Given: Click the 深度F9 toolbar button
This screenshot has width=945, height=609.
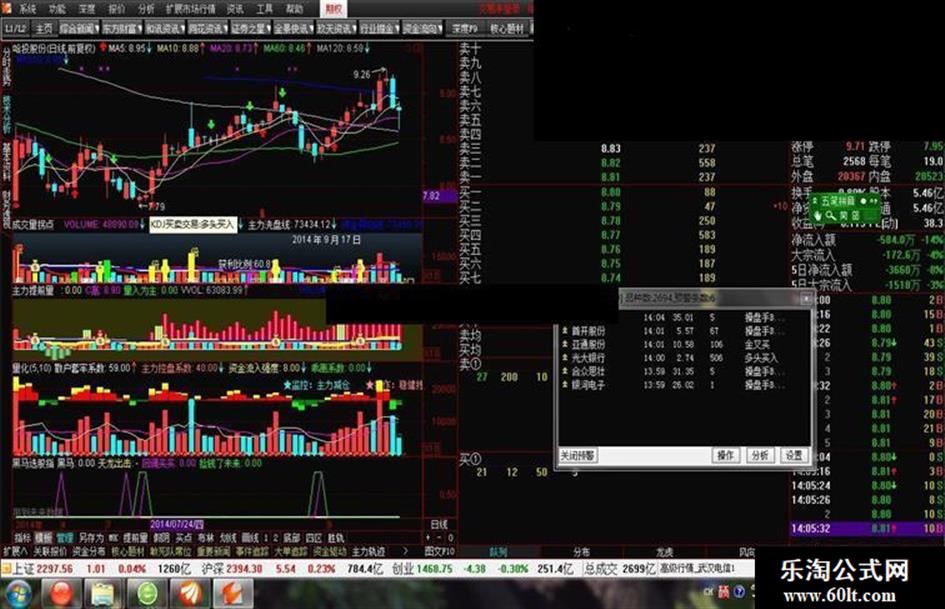Looking at the screenshot, I should coord(465,28).
